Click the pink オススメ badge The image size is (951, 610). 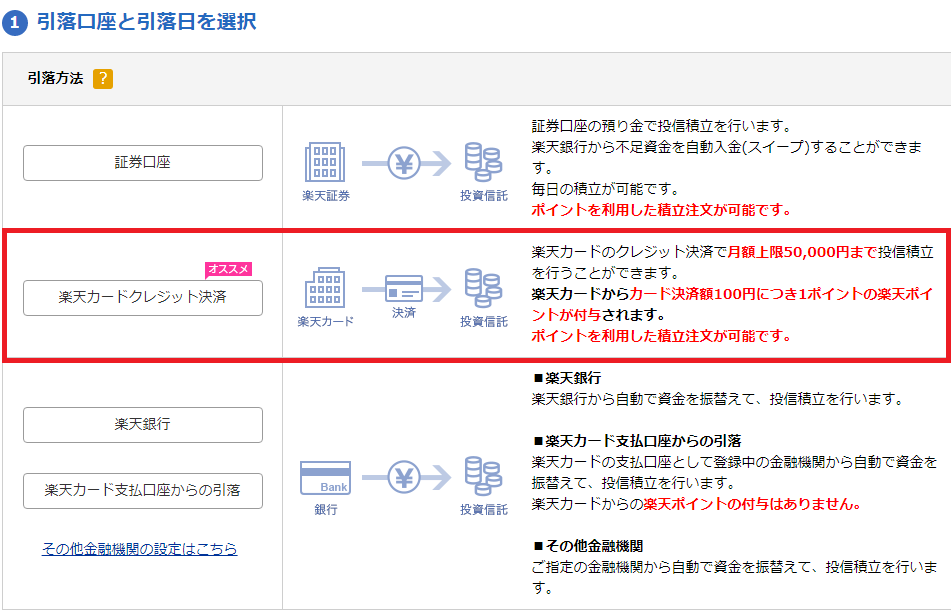click(228, 269)
